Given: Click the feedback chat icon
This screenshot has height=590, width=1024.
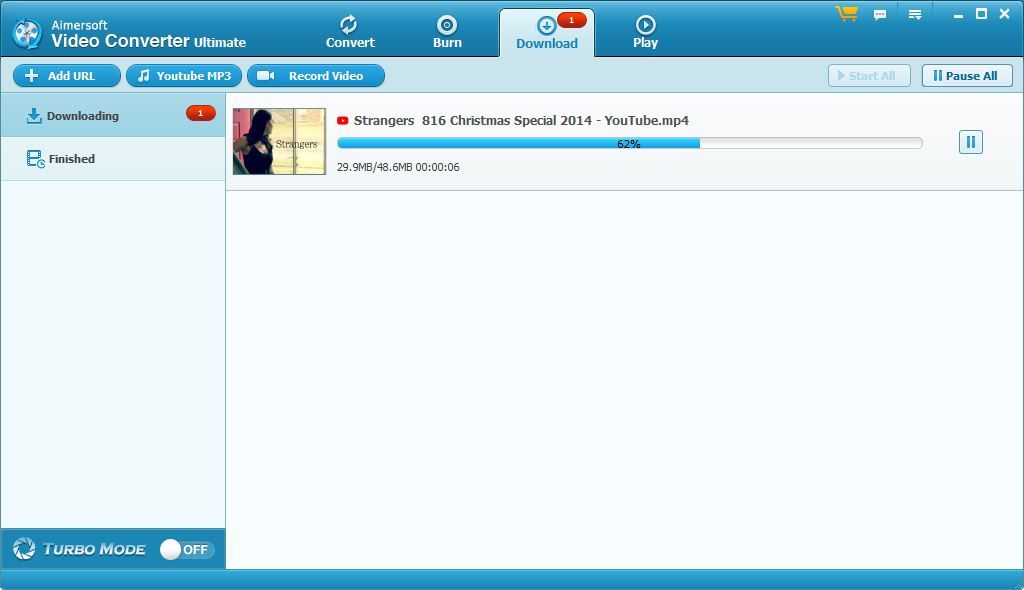Looking at the screenshot, I should [881, 14].
